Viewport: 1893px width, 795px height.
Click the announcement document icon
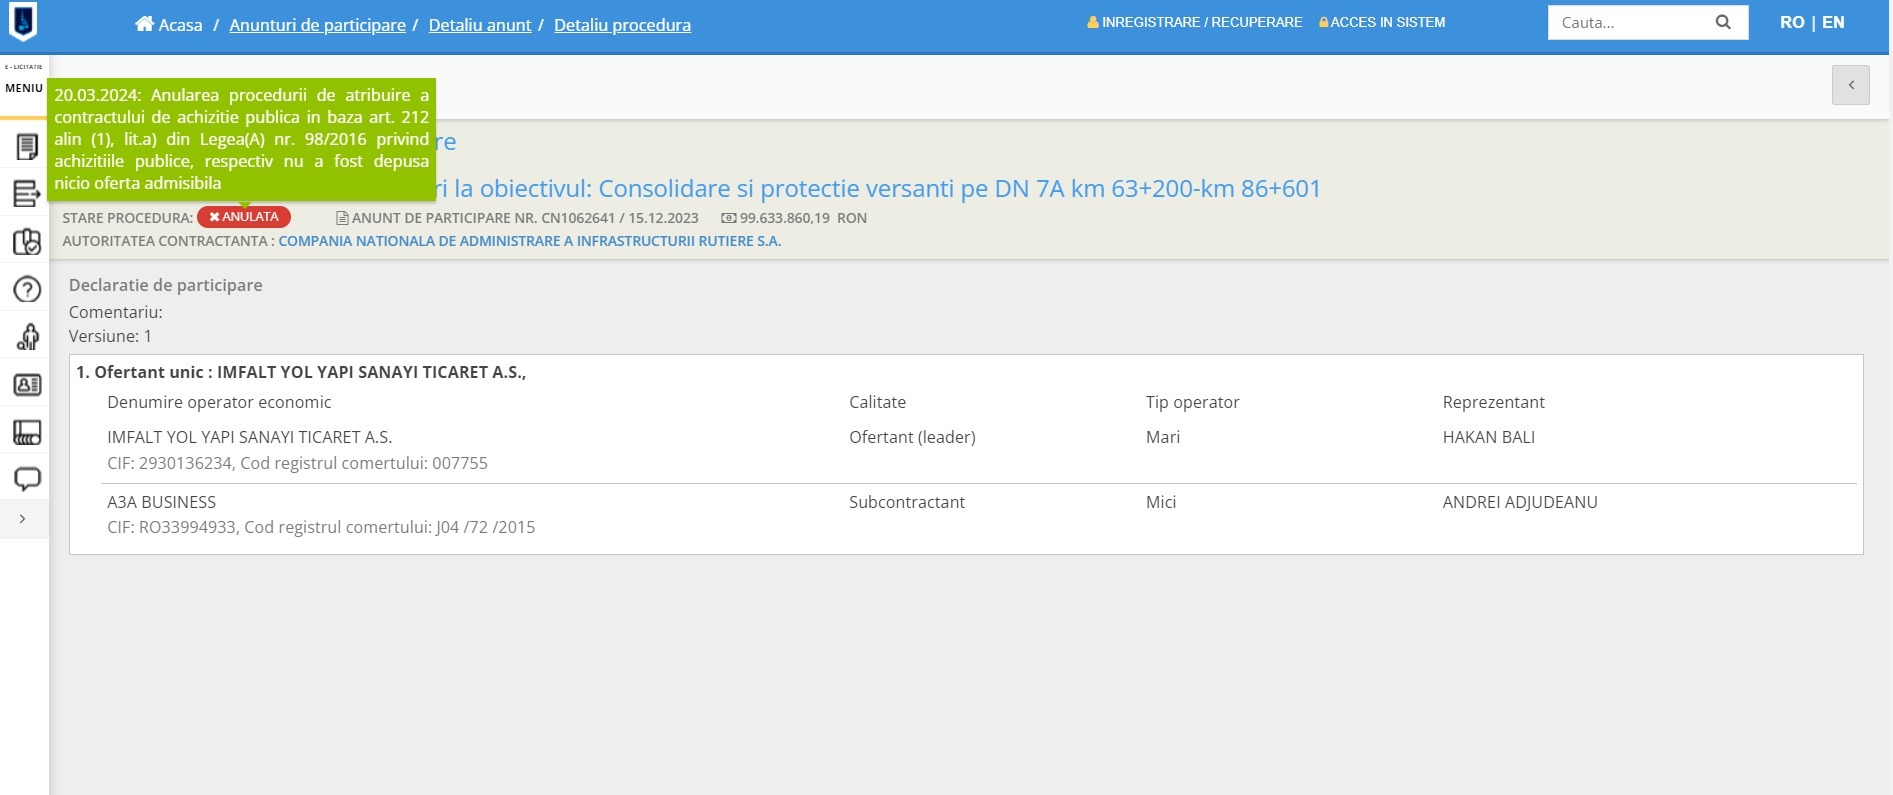tap(342, 218)
